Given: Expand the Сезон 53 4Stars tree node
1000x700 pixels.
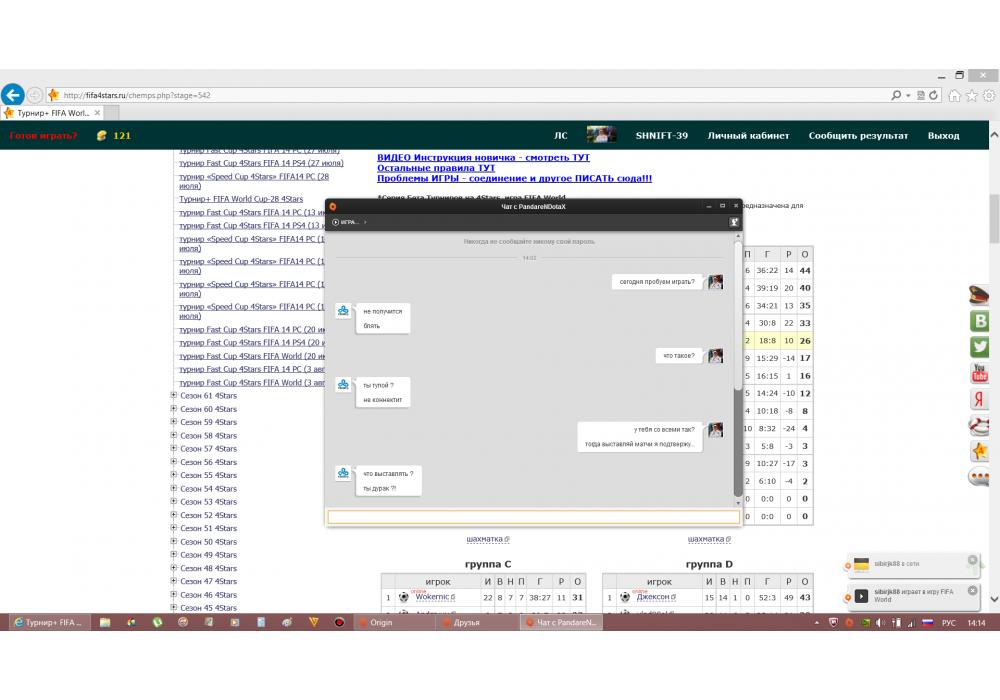Looking at the screenshot, I should [173, 502].
